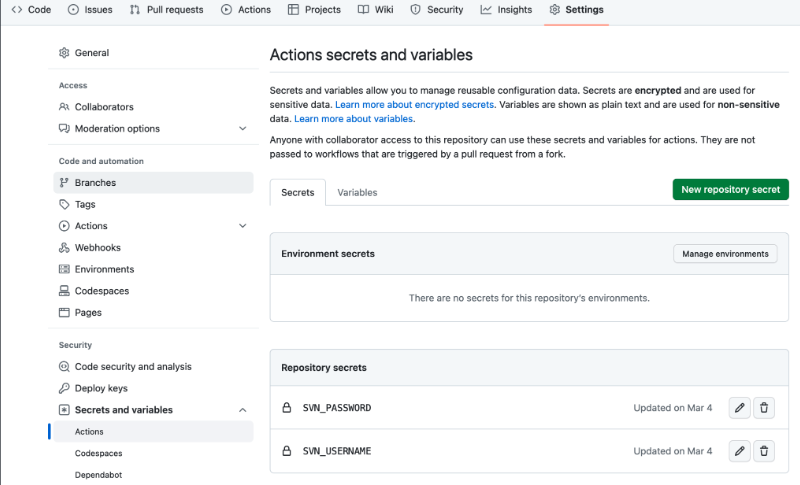Expand the Actions section chevron in sidebar
Image resolution: width=800 pixels, height=485 pixels.
(x=242, y=226)
